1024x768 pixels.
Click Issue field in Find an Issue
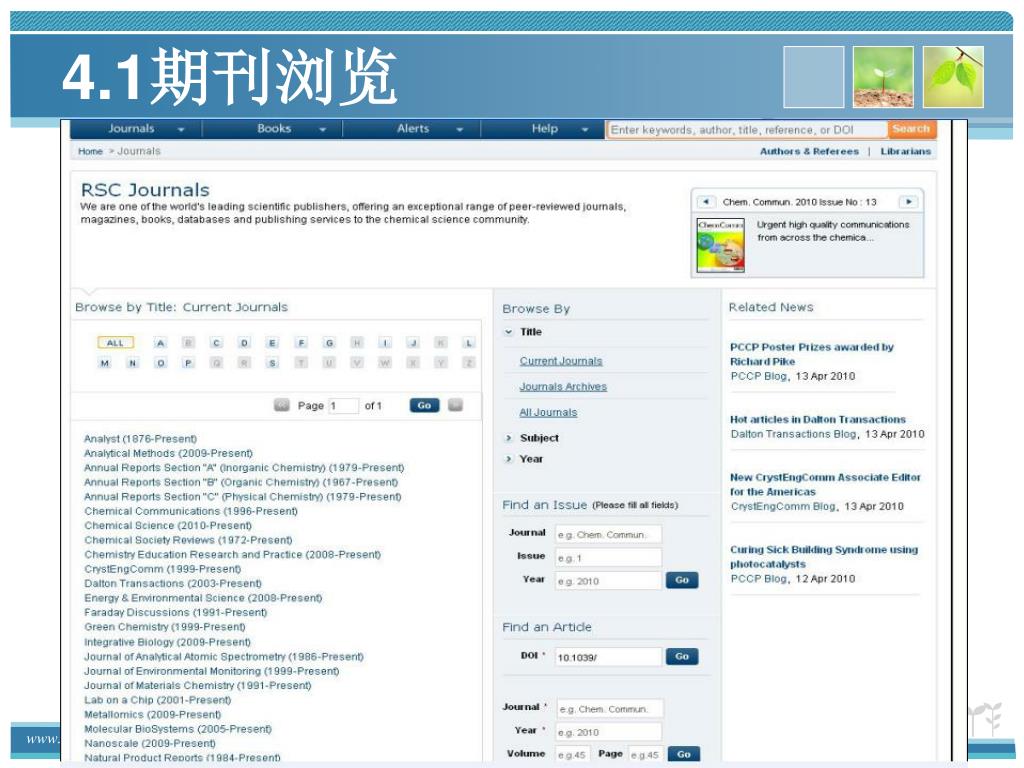pyautogui.click(x=608, y=558)
